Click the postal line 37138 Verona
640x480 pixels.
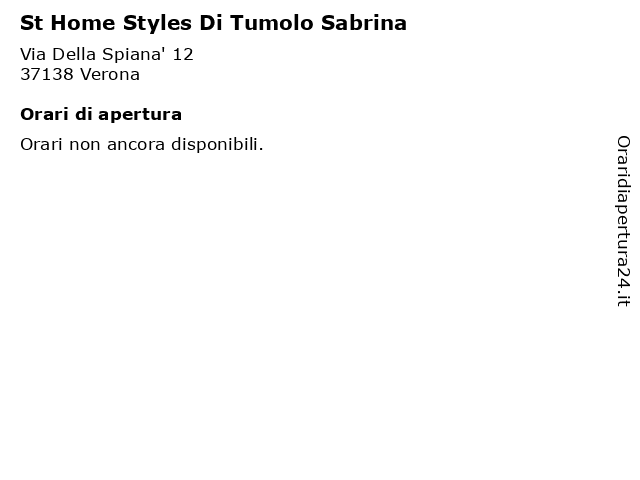(x=80, y=74)
